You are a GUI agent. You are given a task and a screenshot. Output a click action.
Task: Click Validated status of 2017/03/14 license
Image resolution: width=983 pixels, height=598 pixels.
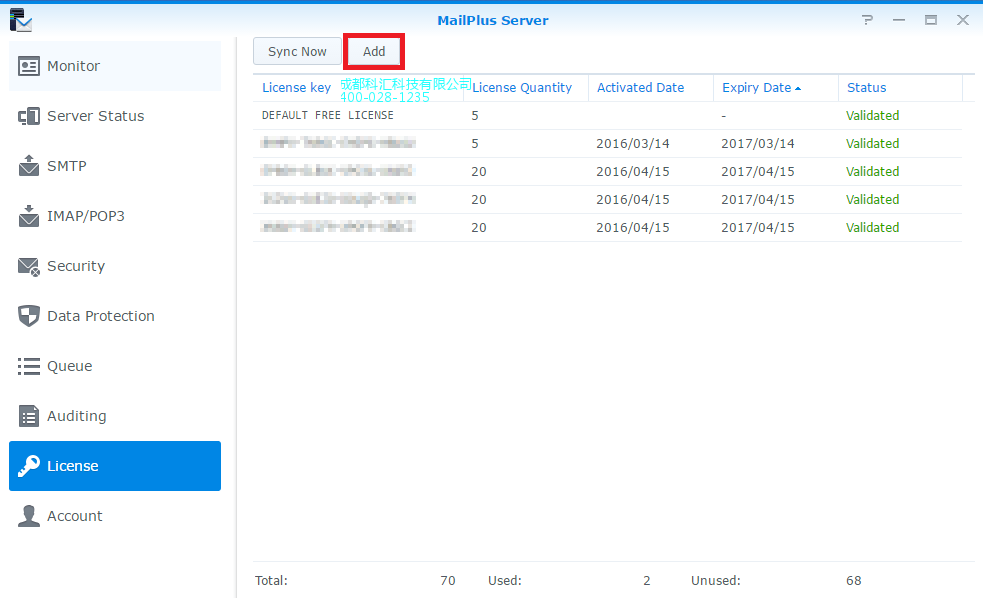[872, 144]
